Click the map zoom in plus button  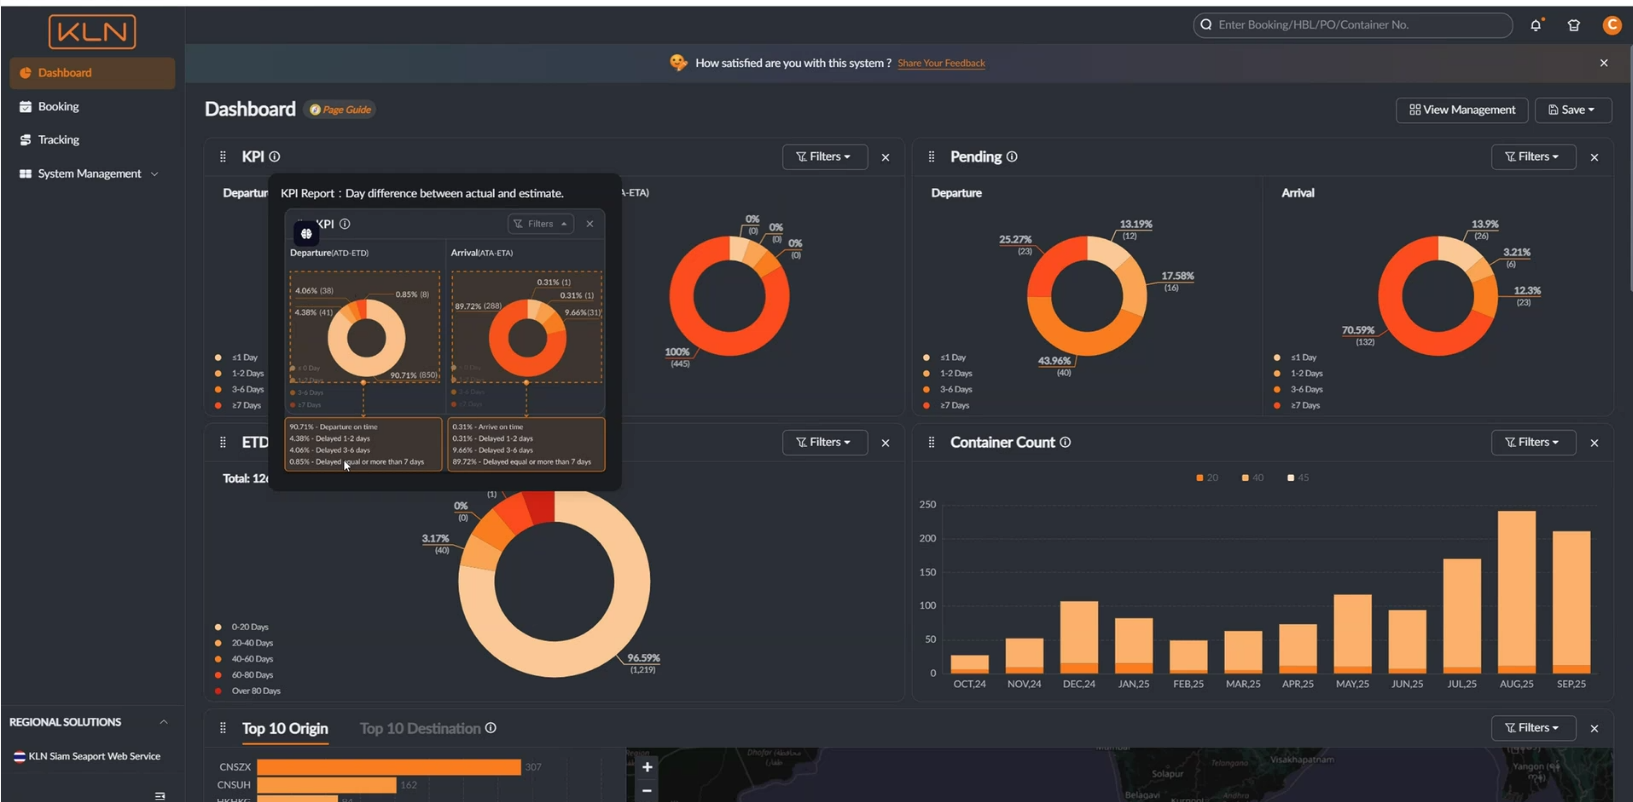(x=647, y=767)
